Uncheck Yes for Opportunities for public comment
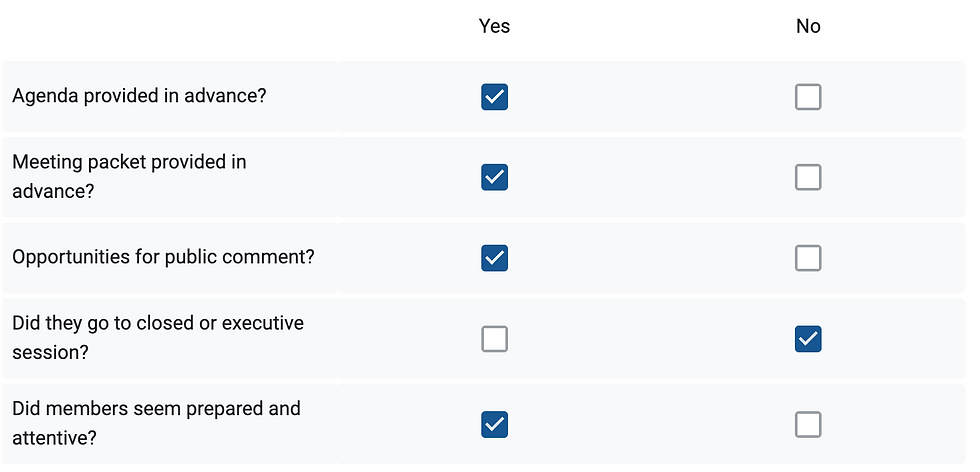Image resolution: width=980 pixels, height=472 pixels. (494, 258)
